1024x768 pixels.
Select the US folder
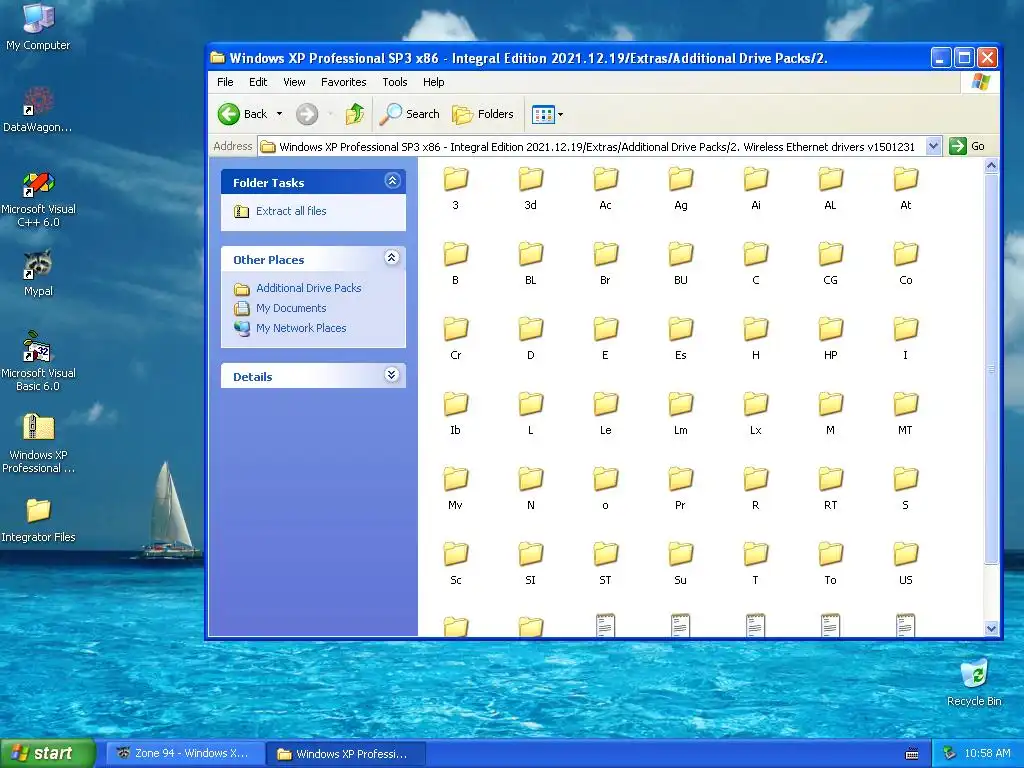pyautogui.click(x=905, y=564)
